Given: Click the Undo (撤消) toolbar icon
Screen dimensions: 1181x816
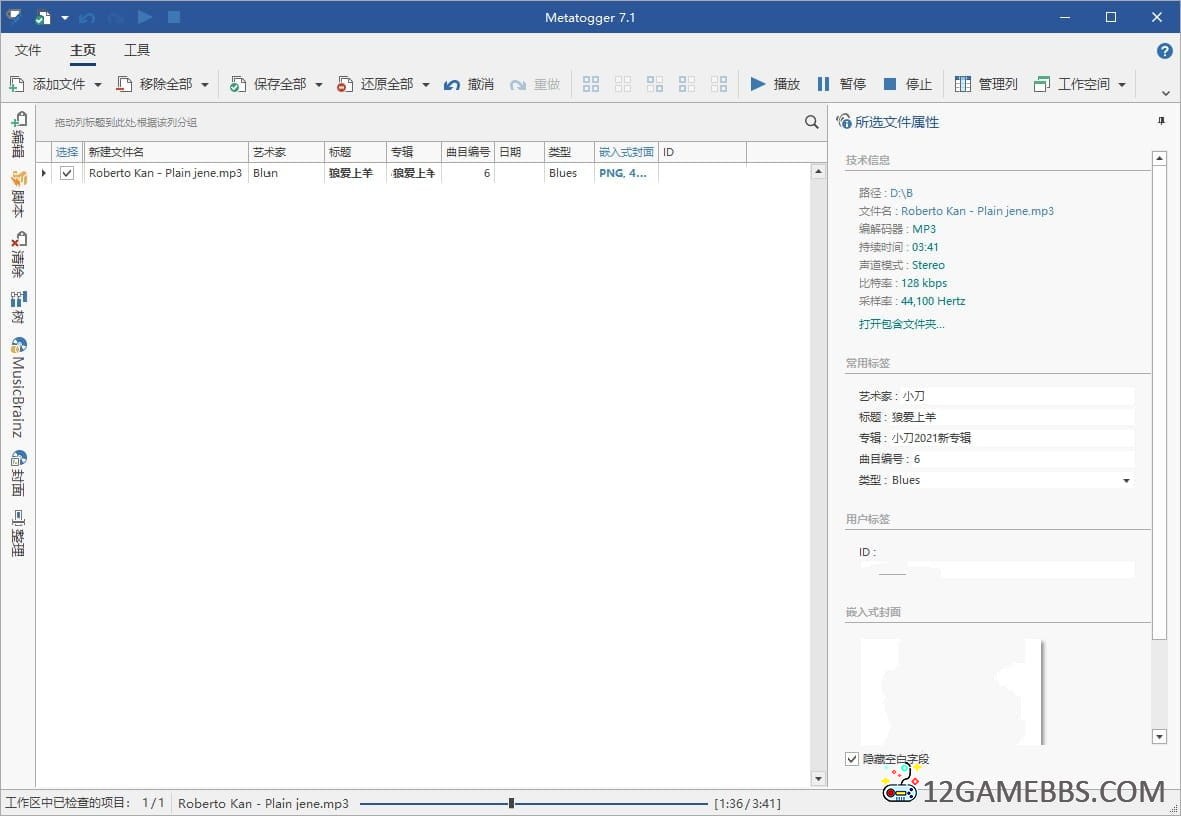Looking at the screenshot, I should [453, 84].
